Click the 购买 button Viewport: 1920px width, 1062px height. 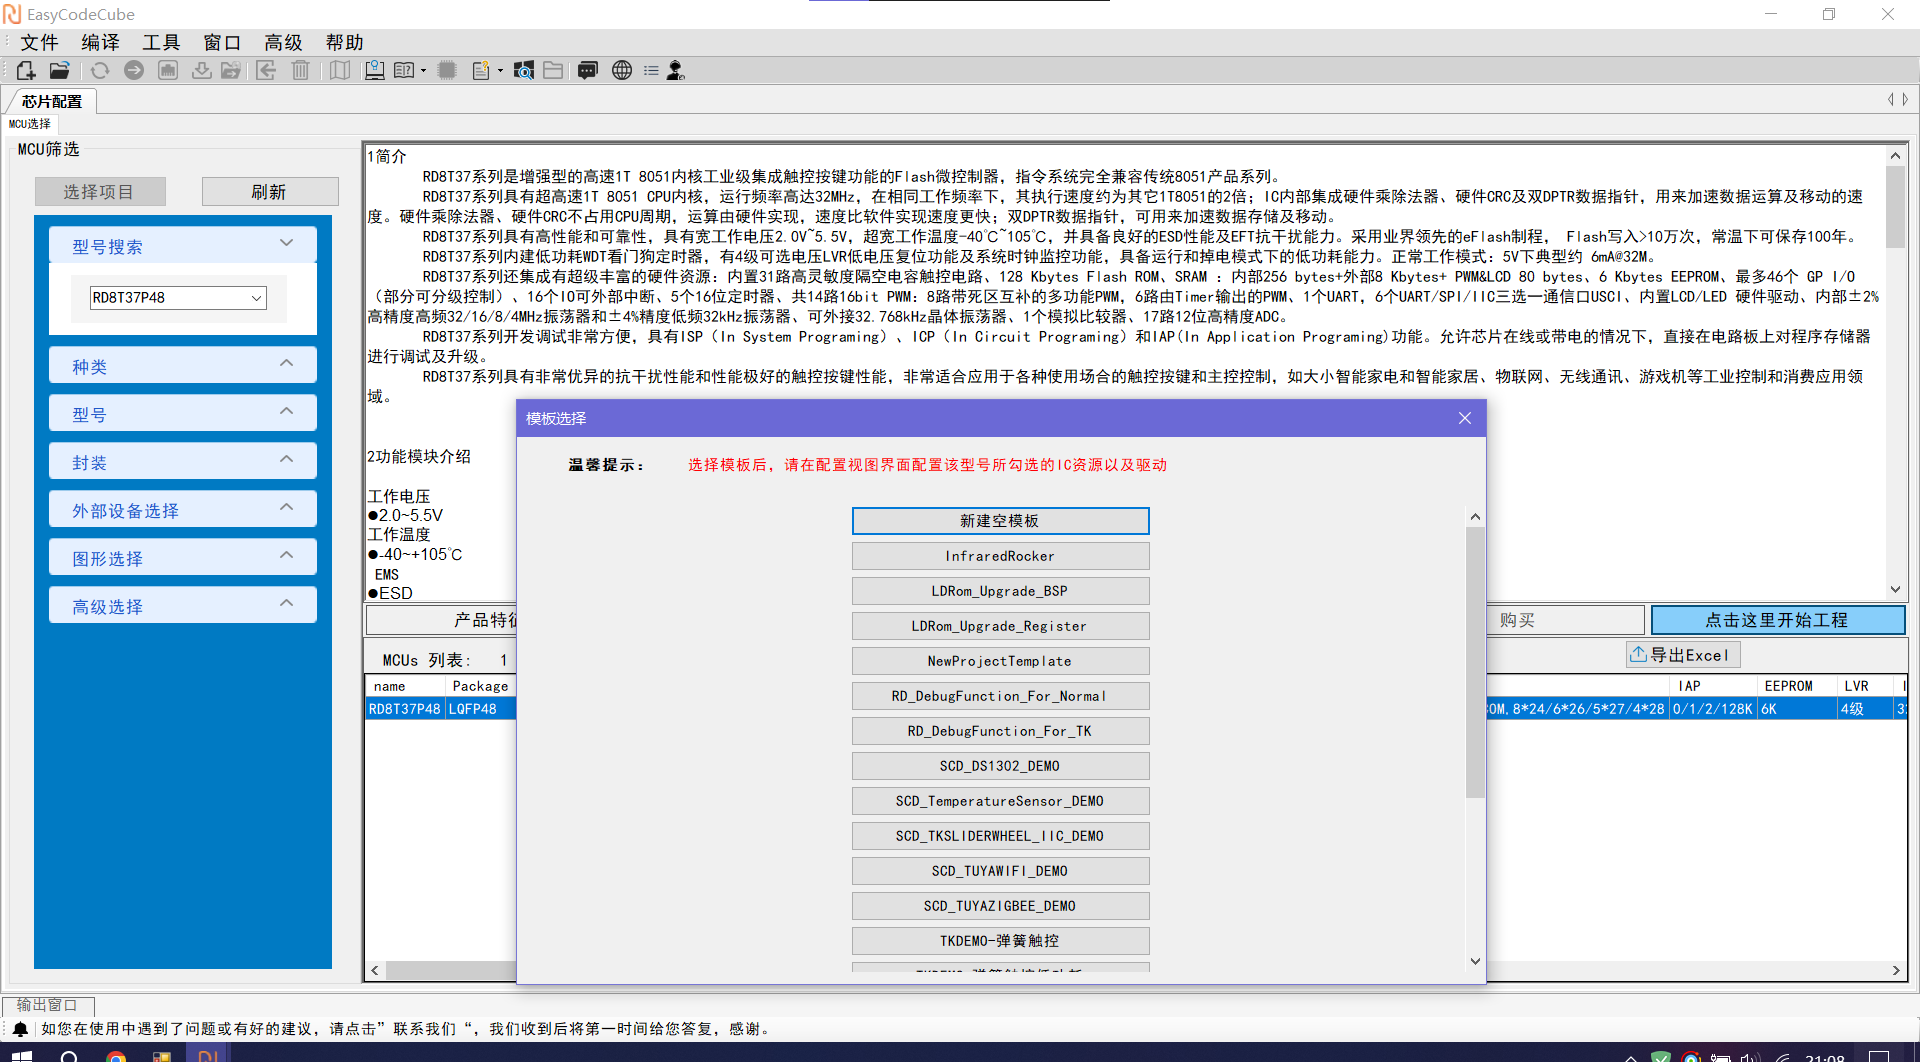pos(1565,620)
